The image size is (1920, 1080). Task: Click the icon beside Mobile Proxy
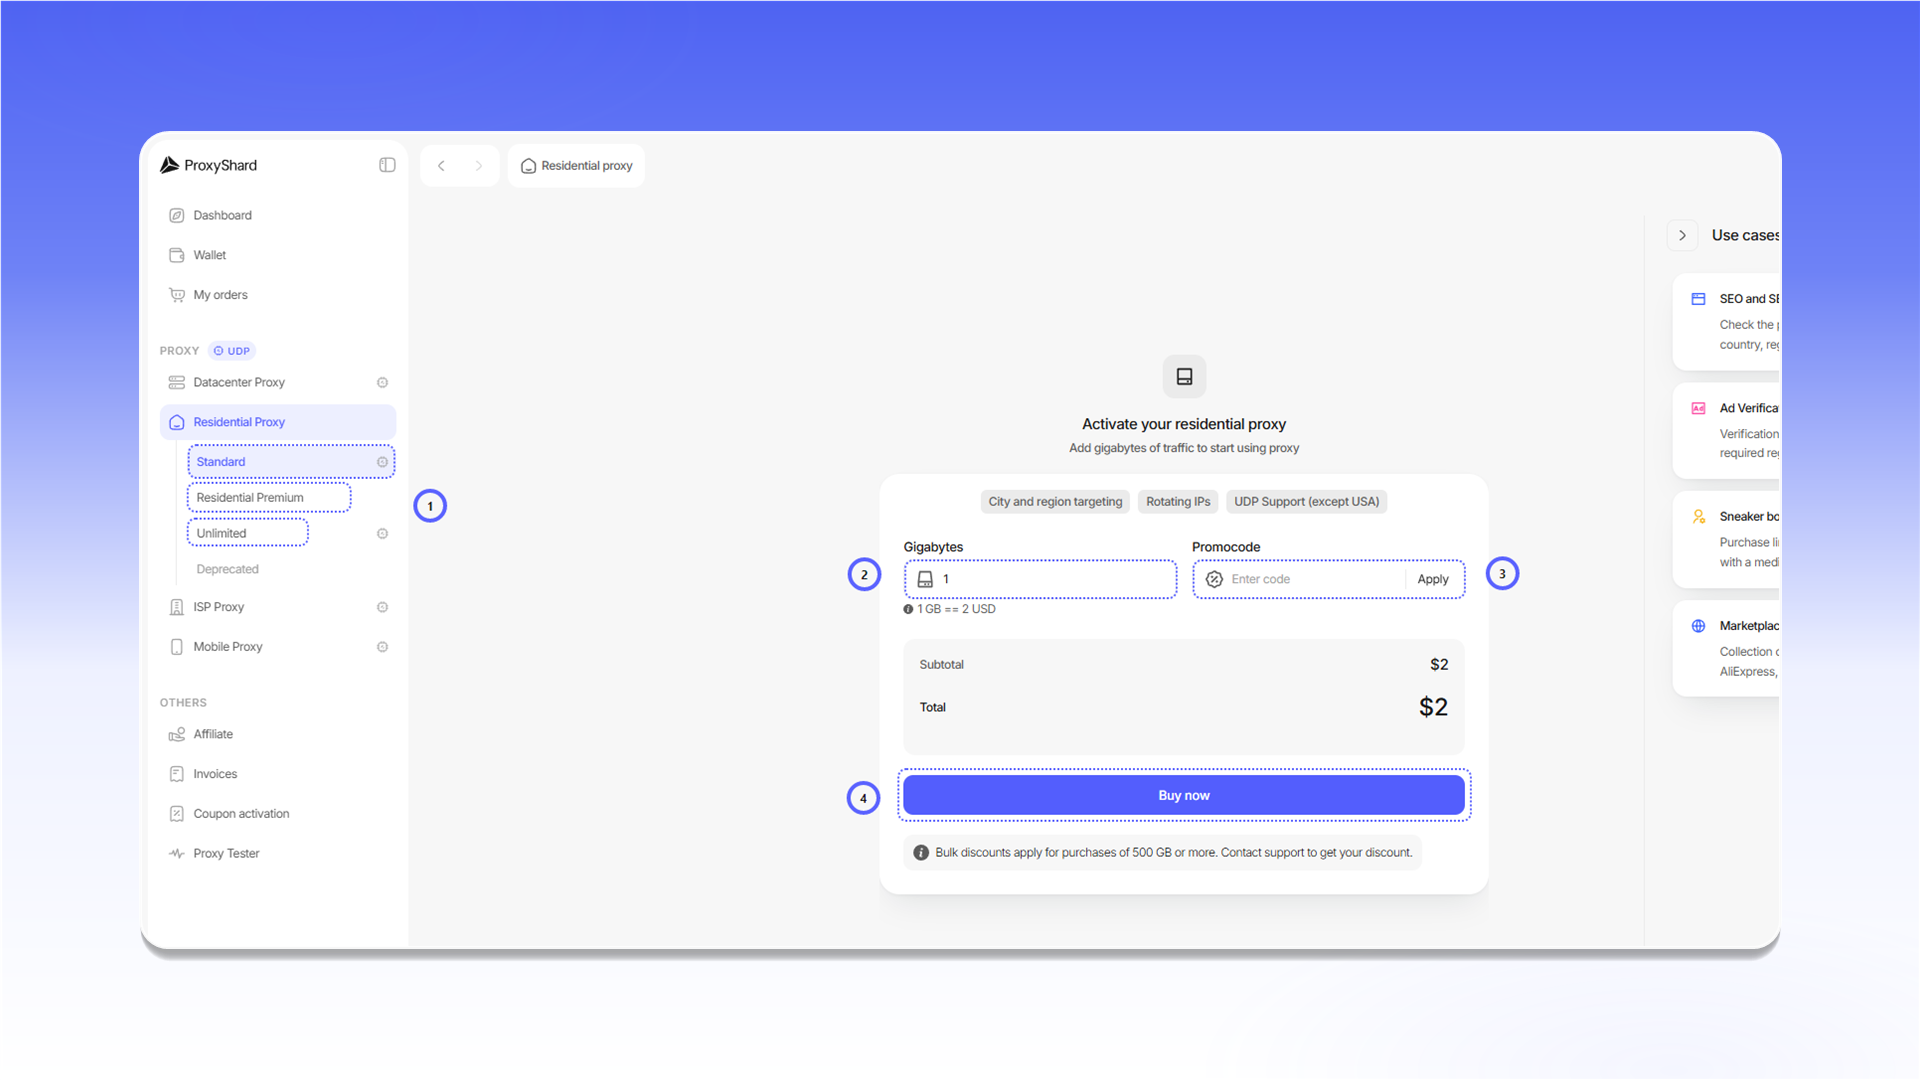(382, 647)
